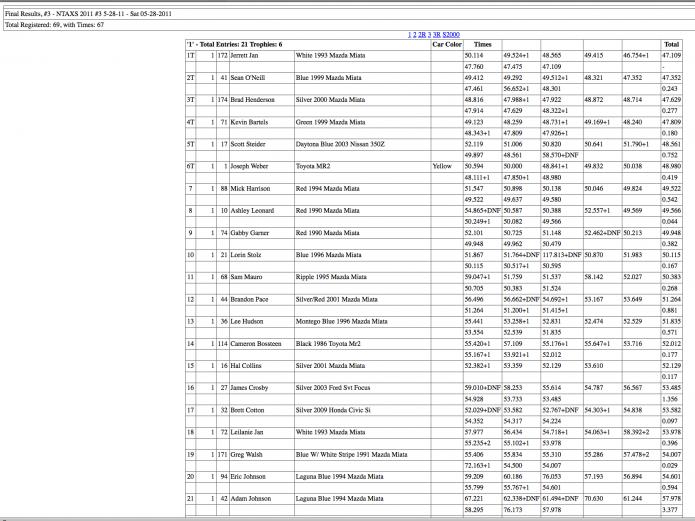Viewport: 695px width, 521px height.
Task: Select the Total Entries: 21 Trophies header
Action: (236, 45)
